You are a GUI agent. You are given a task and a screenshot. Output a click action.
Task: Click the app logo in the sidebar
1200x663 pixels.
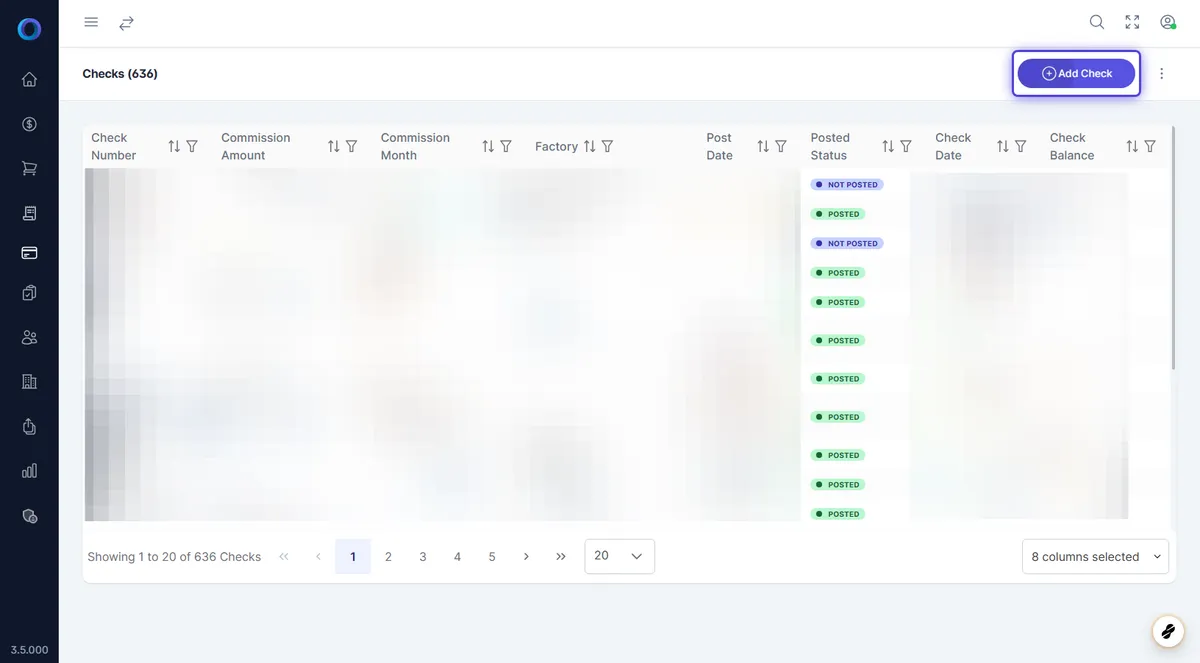coord(29,29)
